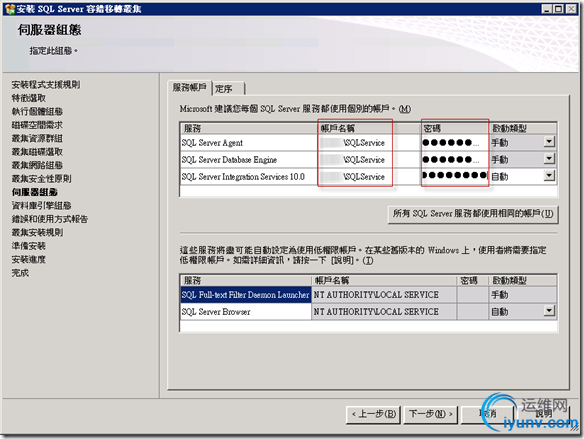Close the SQL Server setup window
Viewport: 584px width, 439px height.
pyautogui.click(x=571, y=9)
